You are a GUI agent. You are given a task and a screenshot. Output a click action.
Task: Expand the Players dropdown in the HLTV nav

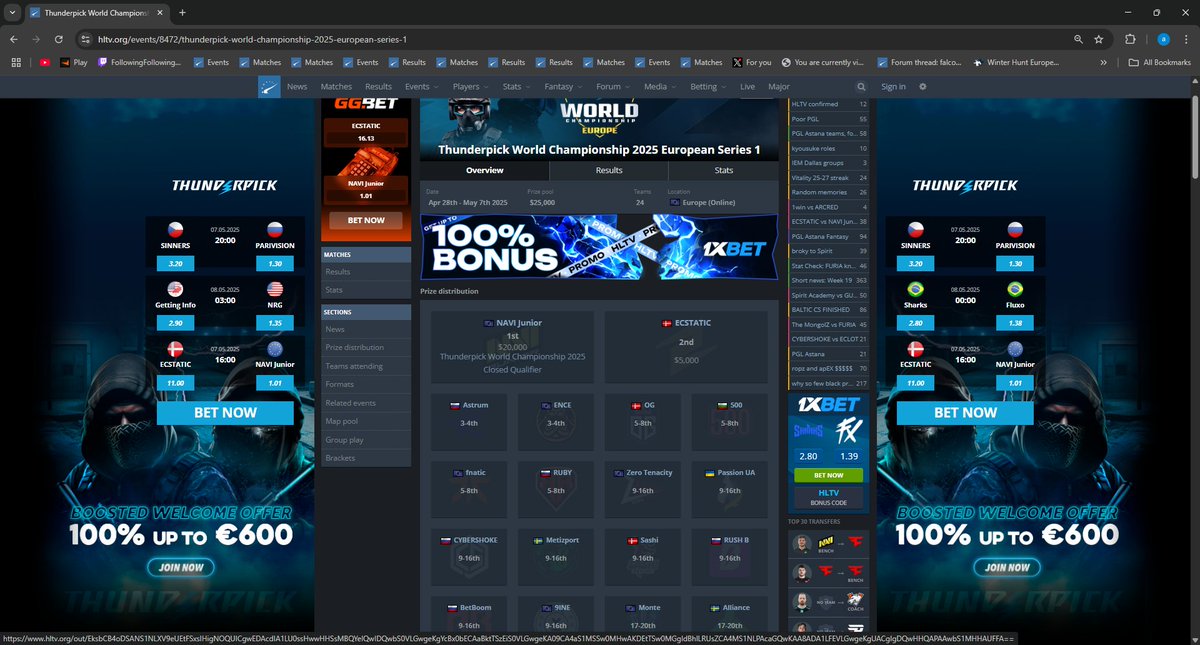[470, 87]
